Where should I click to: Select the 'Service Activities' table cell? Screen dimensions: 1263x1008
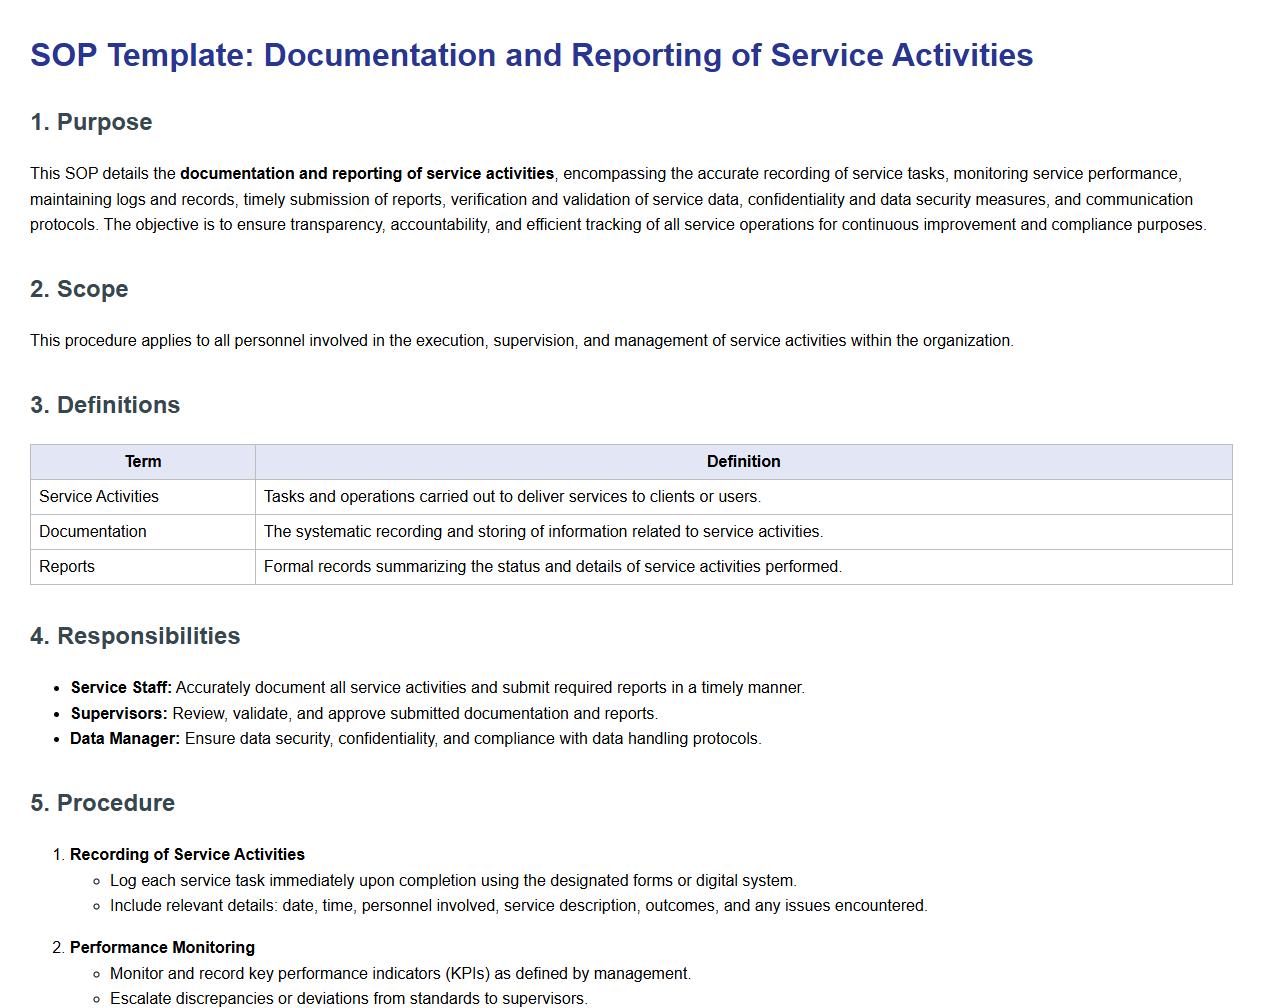99,497
